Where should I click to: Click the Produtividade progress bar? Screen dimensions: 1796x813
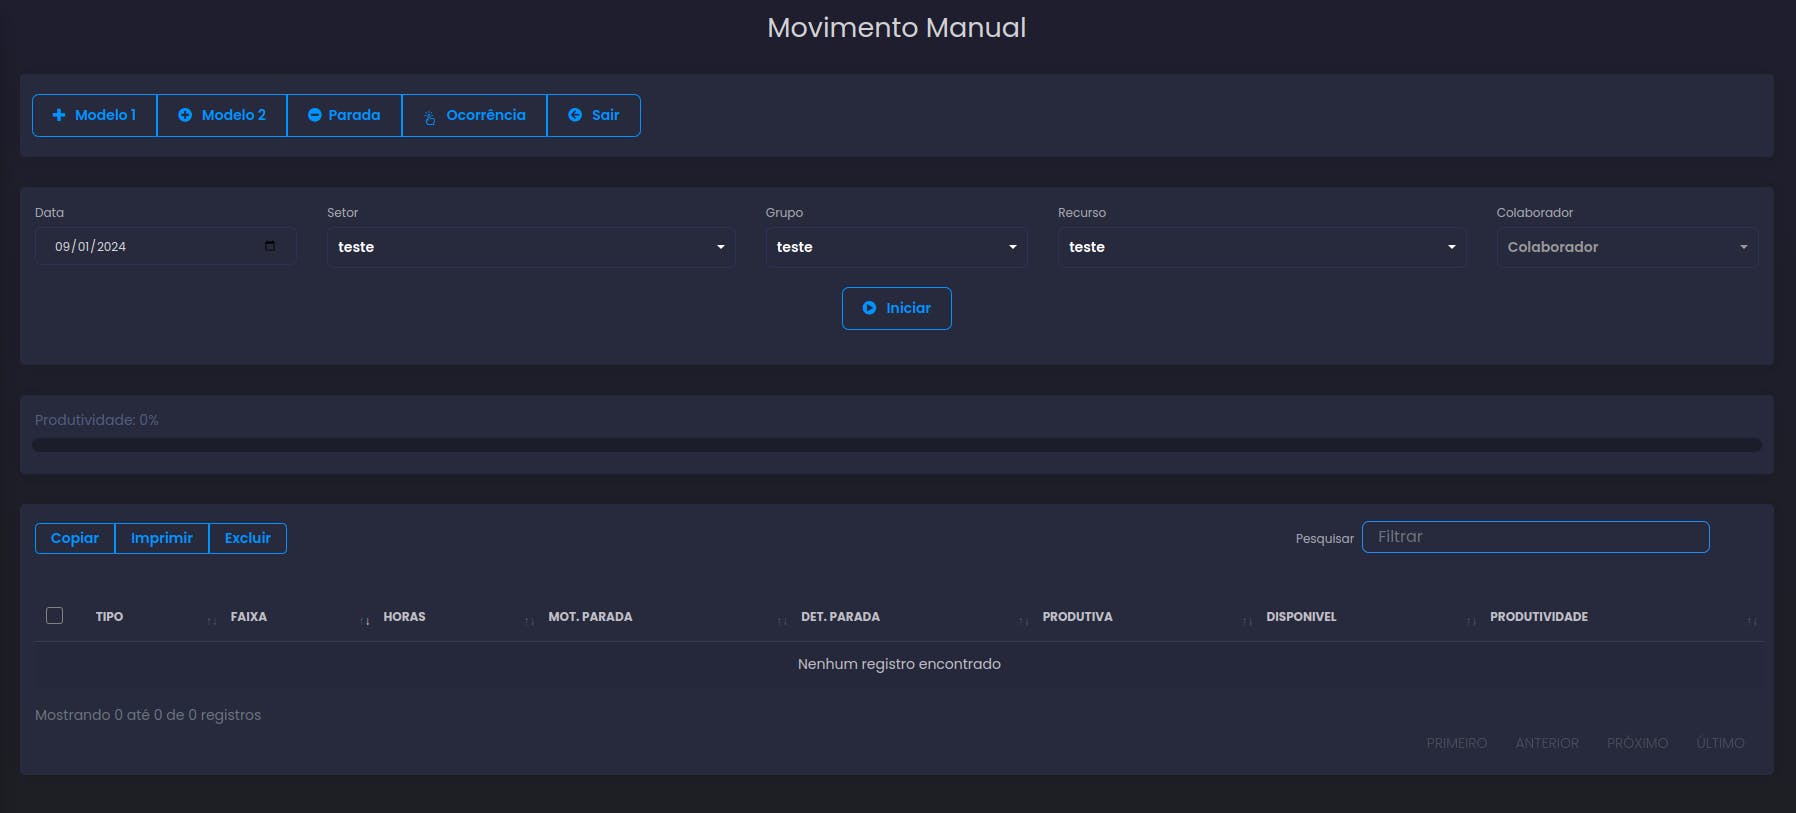[897, 445]
